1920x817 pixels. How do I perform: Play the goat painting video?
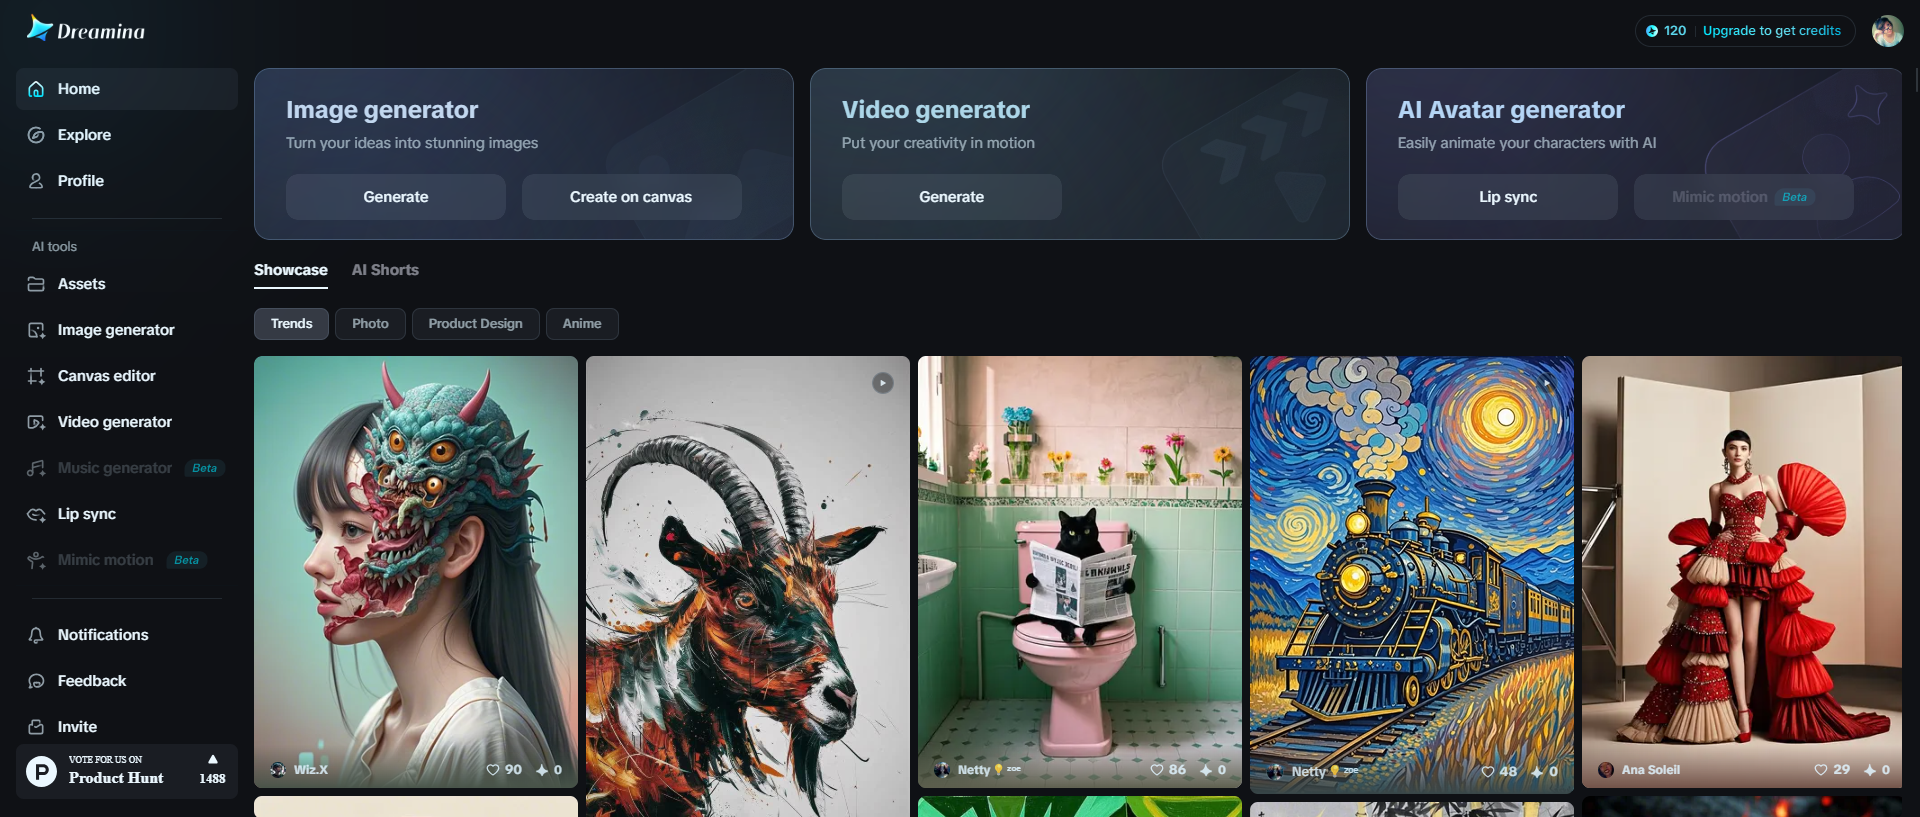click(x=882, y=383)
